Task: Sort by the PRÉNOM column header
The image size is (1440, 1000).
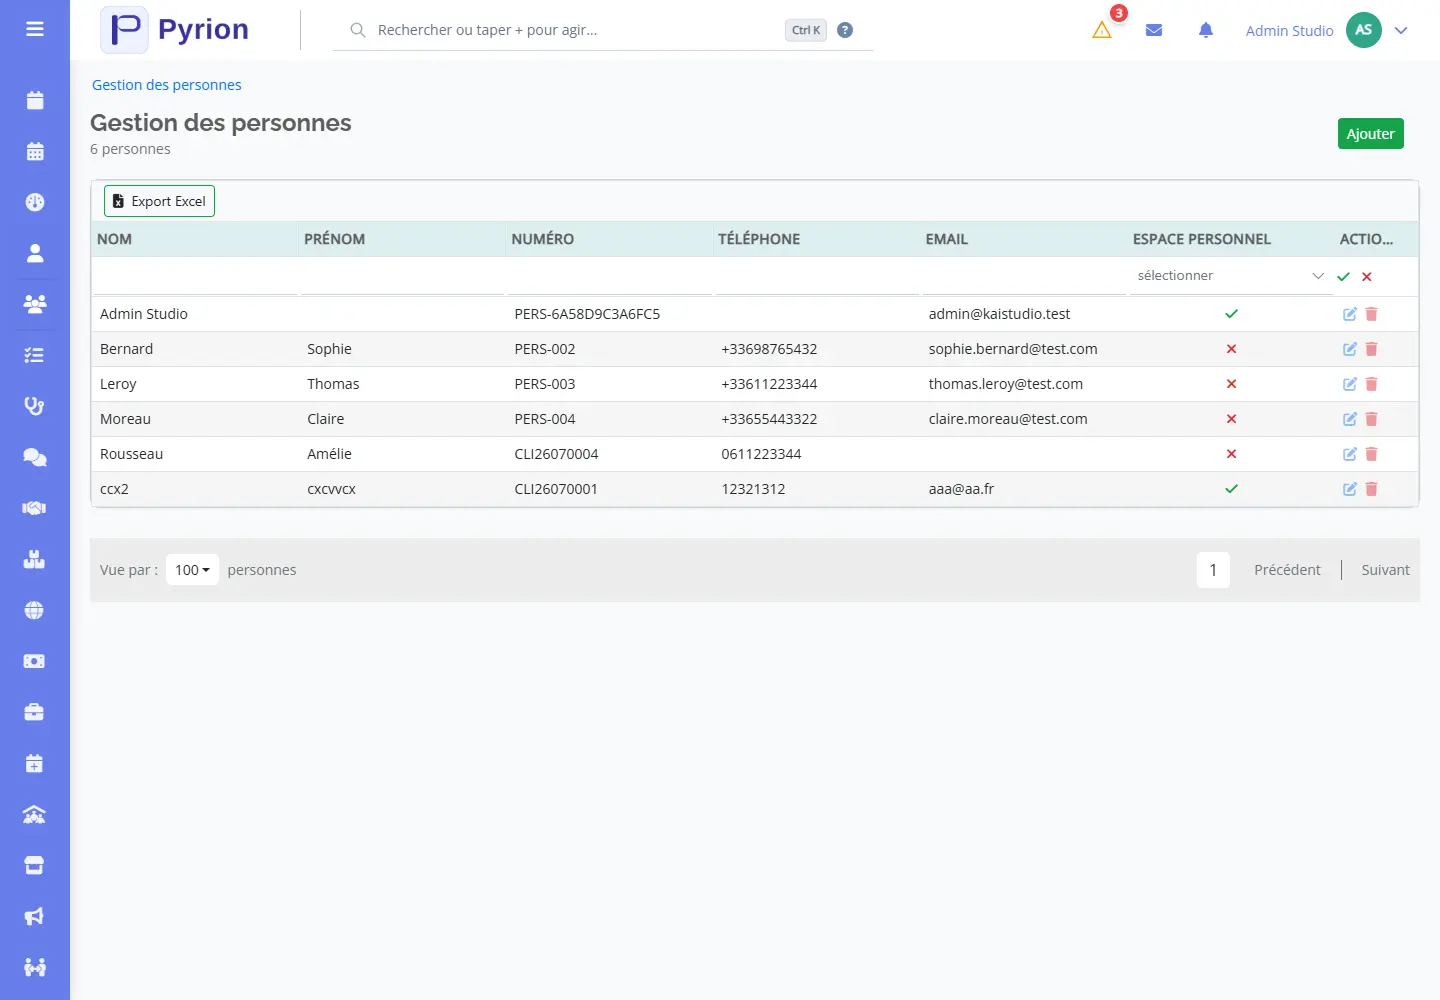Action: [335, 239]
